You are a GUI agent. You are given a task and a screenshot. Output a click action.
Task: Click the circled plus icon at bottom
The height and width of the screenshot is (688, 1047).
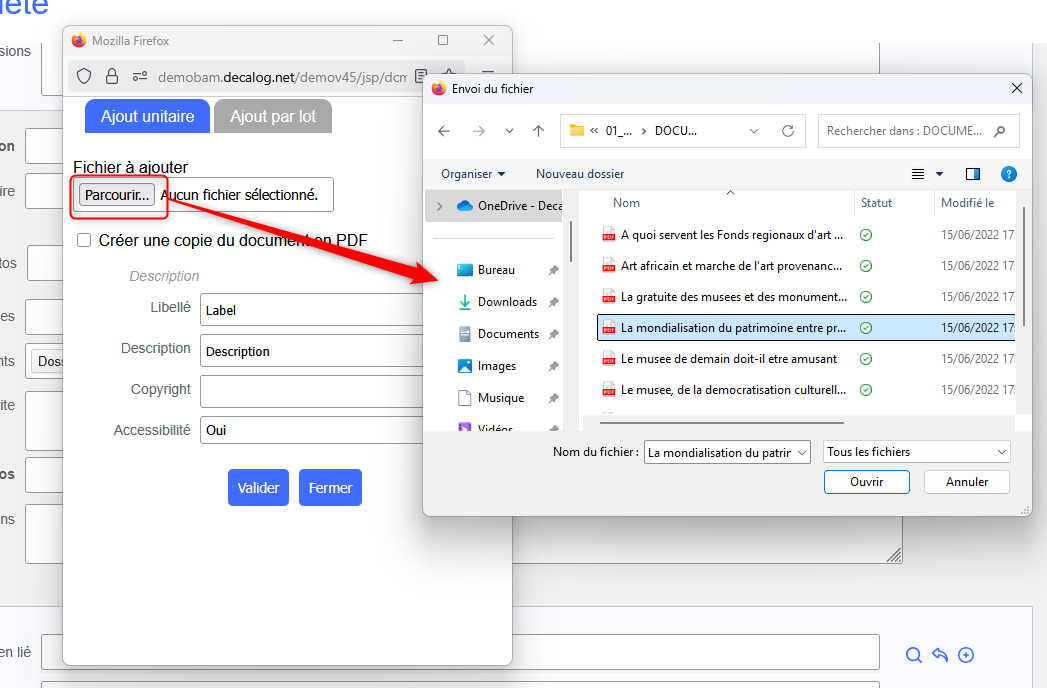[966, 655]
